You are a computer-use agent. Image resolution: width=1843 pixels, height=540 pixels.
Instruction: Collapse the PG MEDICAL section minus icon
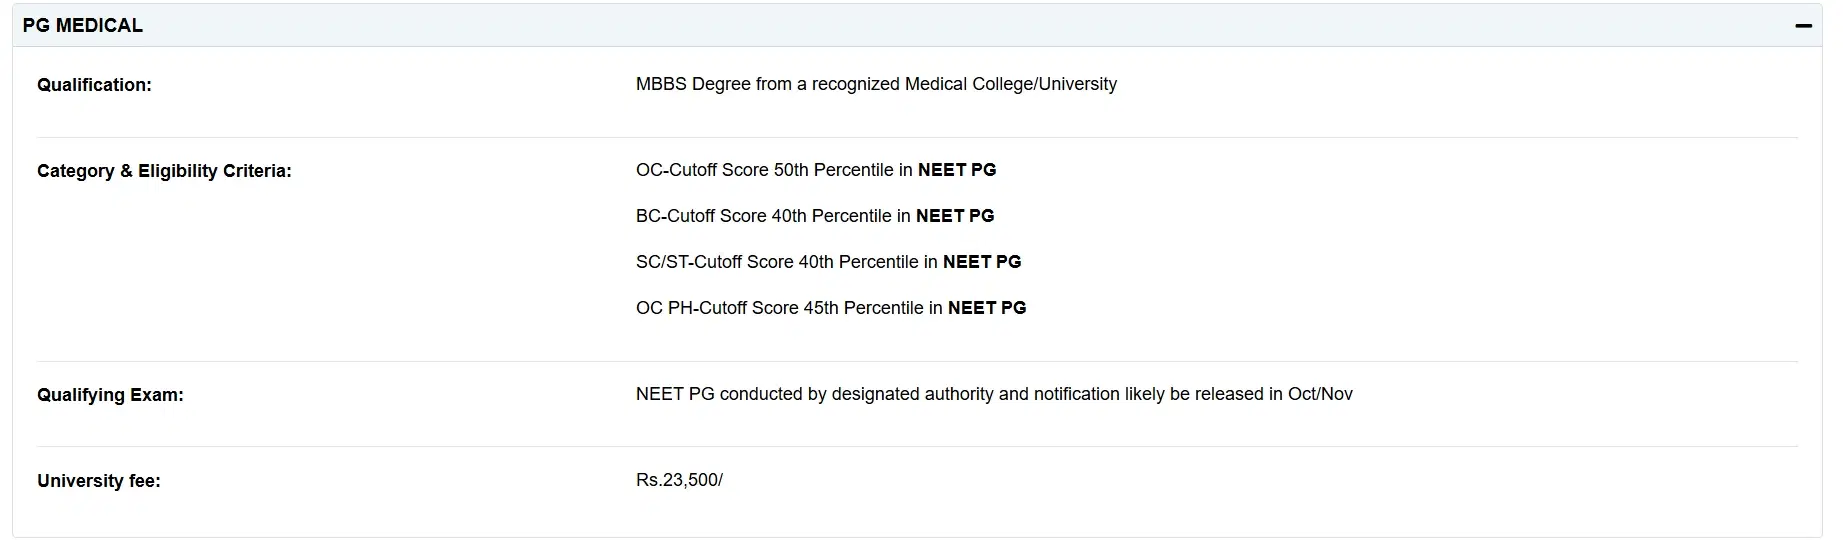(1803, 26)
